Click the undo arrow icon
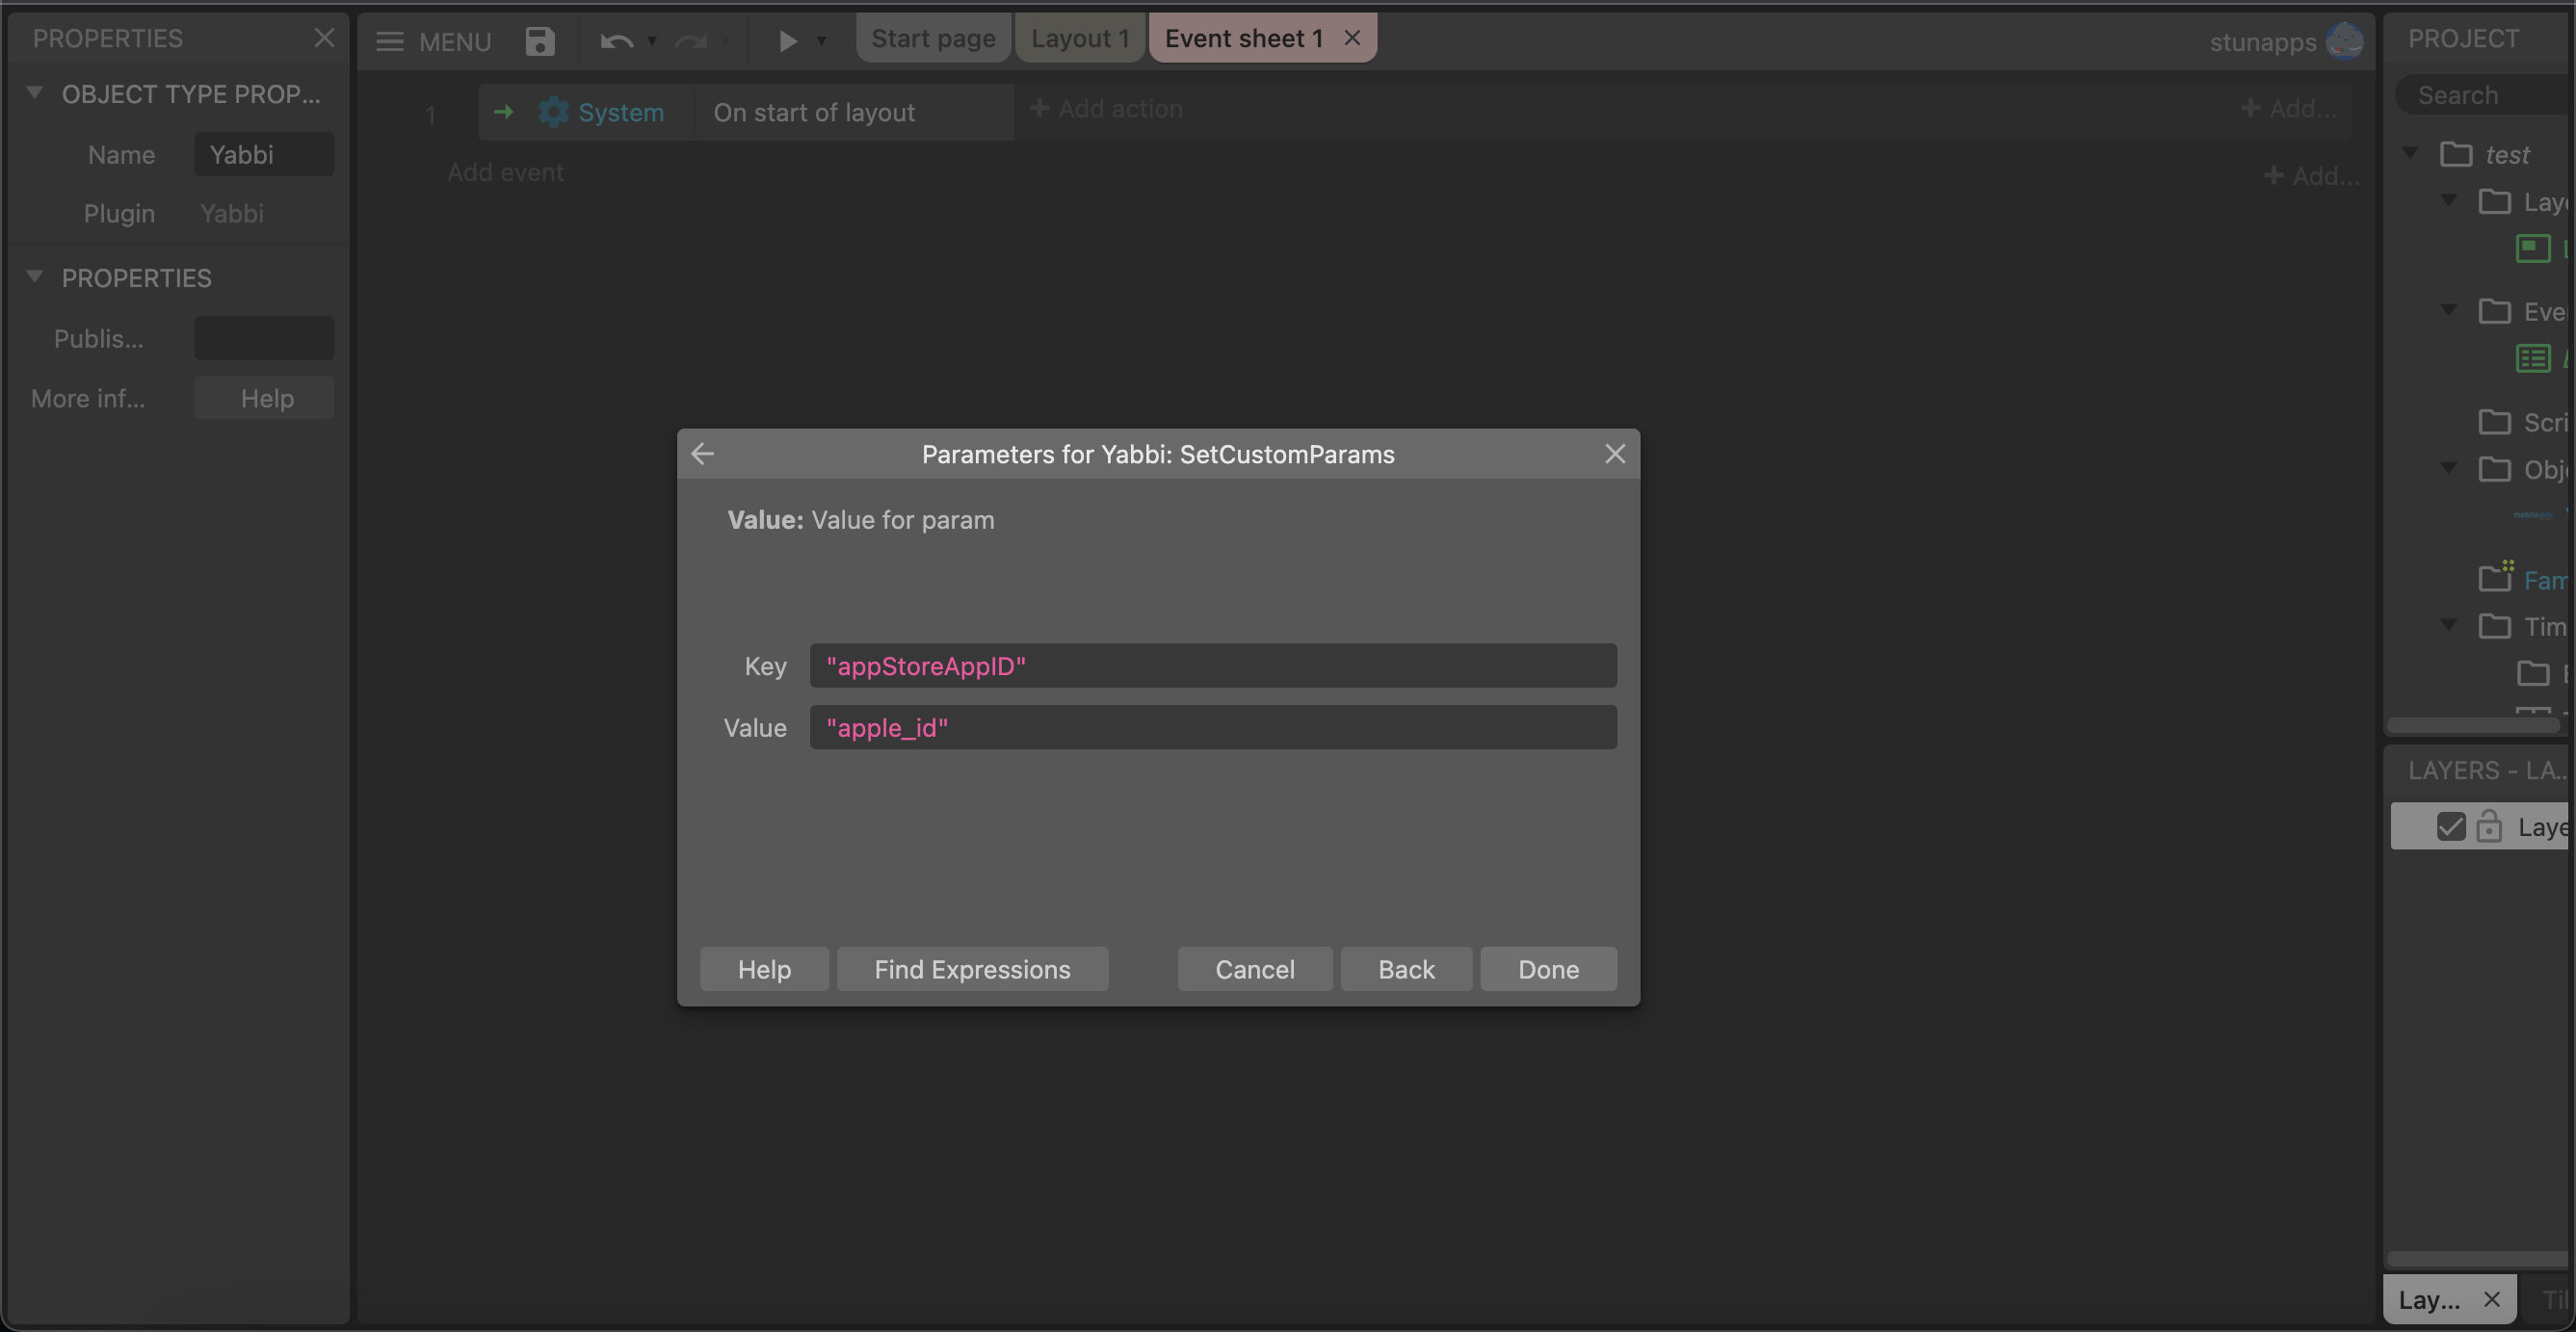 pyautogui.click(x=616, y=41)
